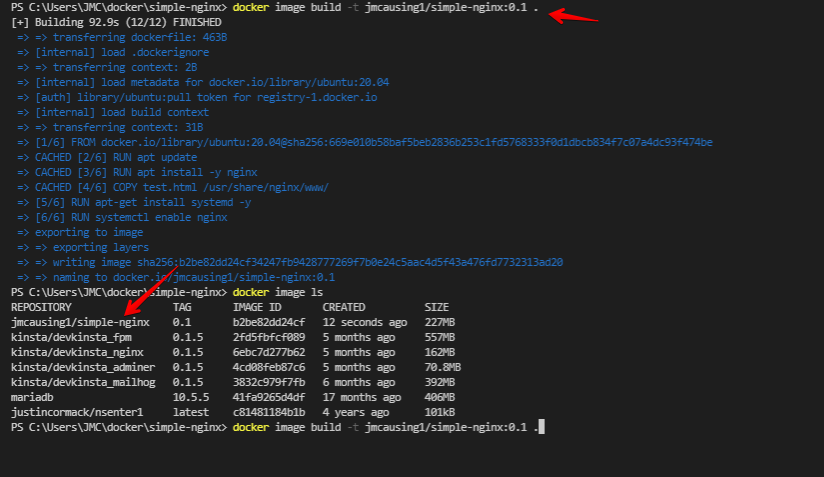Click image ID 'c81481184b1b'
824x477 pixels.
pos(269,412)
